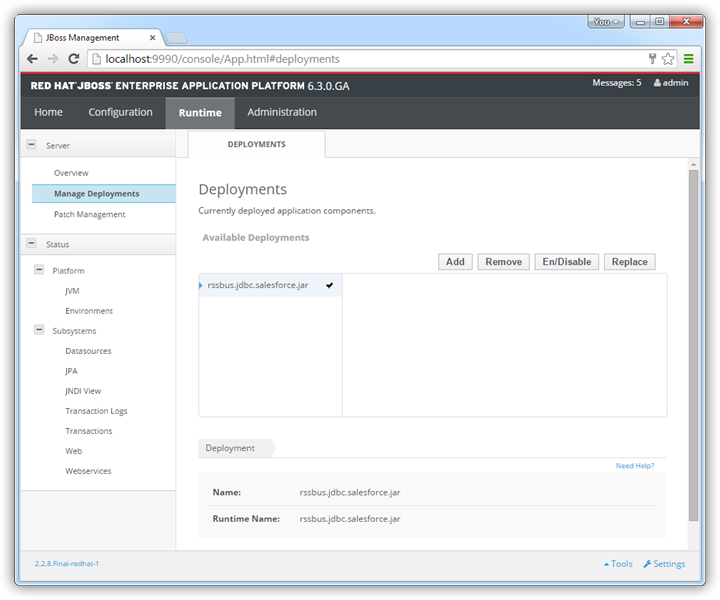Click the admin user icon
Image resolution: width=720 pixels, height=600 pixels.
click(x=657, y=83)
